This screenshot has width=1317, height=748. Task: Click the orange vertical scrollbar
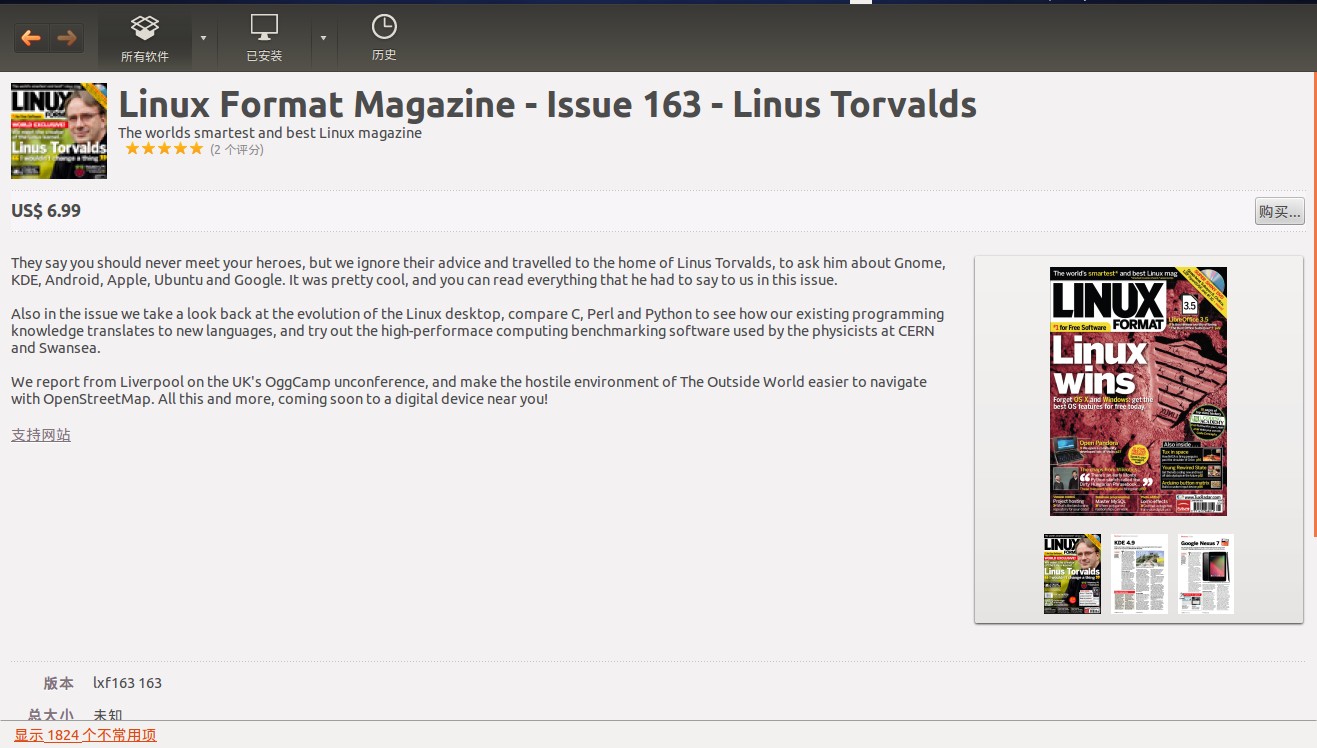pos(1314,304)
